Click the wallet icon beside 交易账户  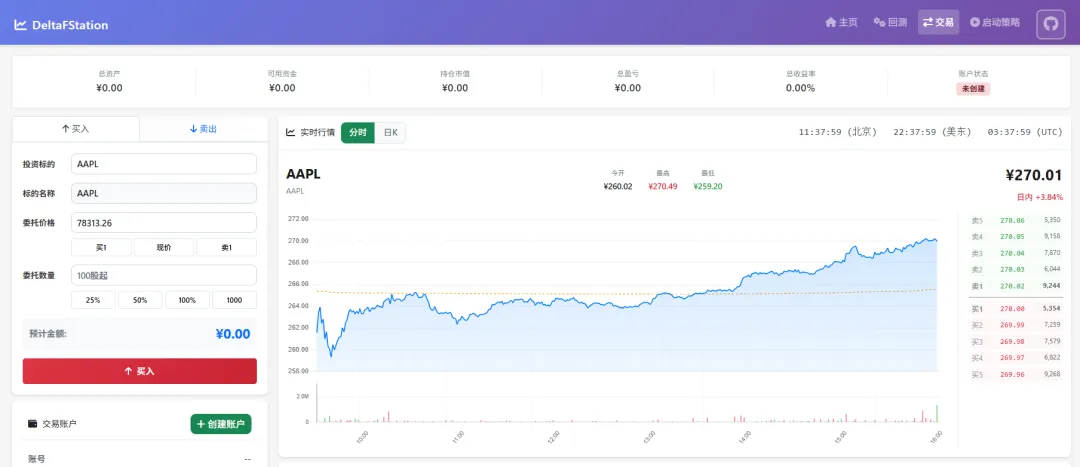32,424
